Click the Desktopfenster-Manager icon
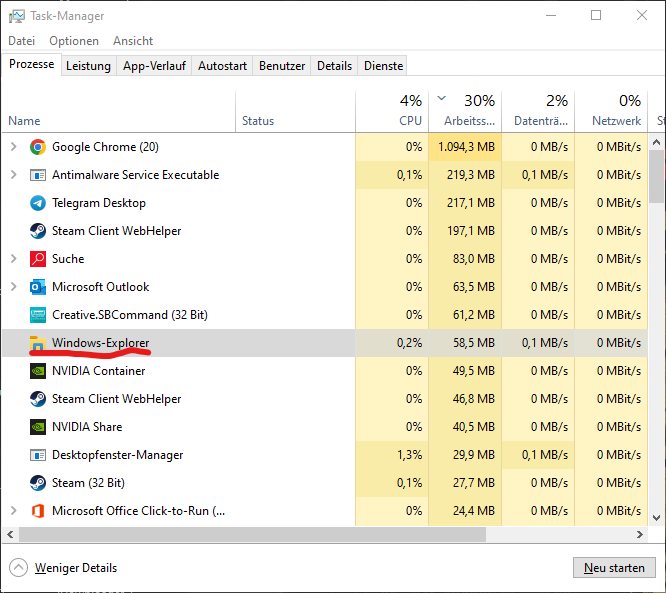666x593 pixels. click(38, 455)
